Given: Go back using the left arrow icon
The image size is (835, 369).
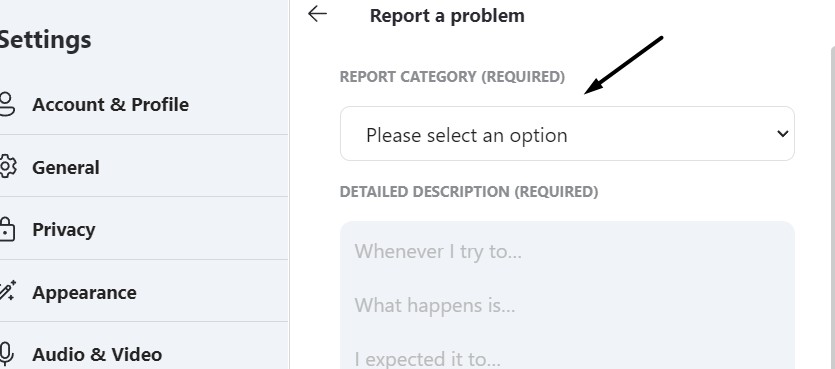Looking at the screenshot, I should (x=317, y=14).
